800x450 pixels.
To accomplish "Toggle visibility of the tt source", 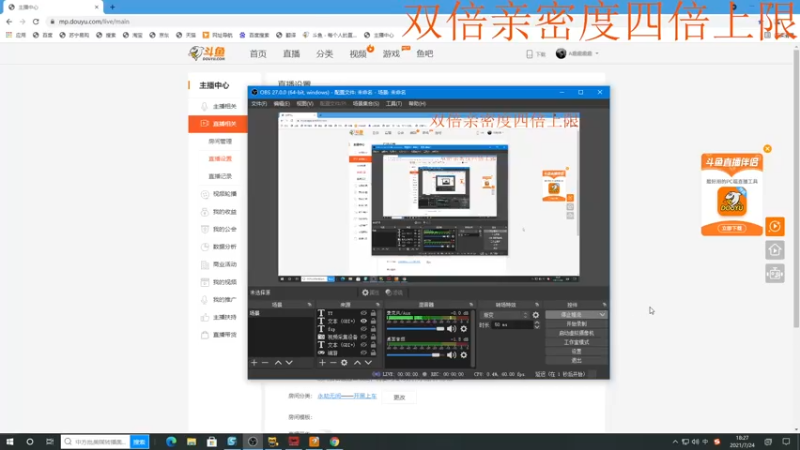I will pyautogui.click(x=363, y=313).
